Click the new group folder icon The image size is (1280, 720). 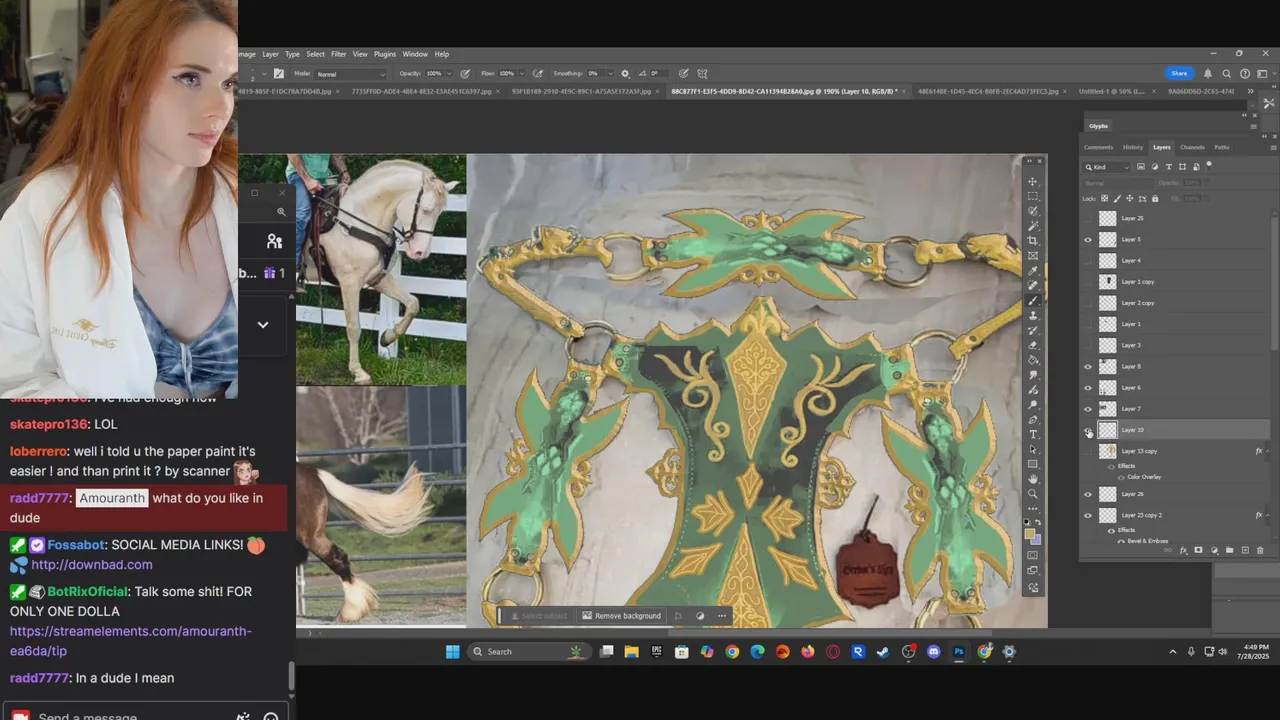tap(1229, 550)
